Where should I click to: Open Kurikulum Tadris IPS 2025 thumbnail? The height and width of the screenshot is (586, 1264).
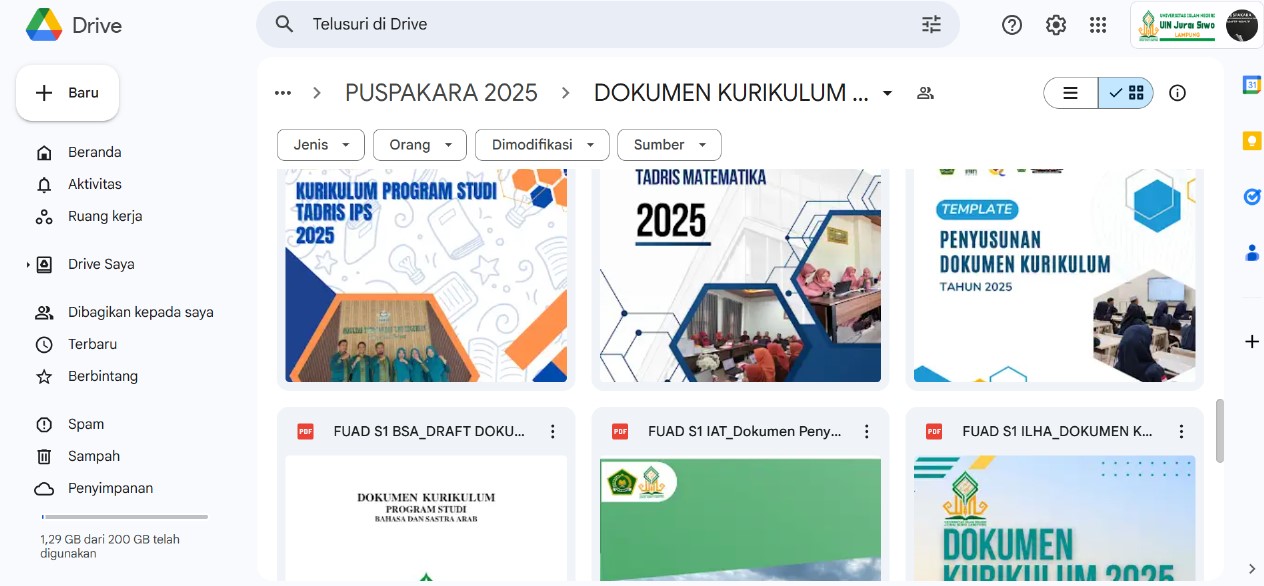(x=426, y=276)
